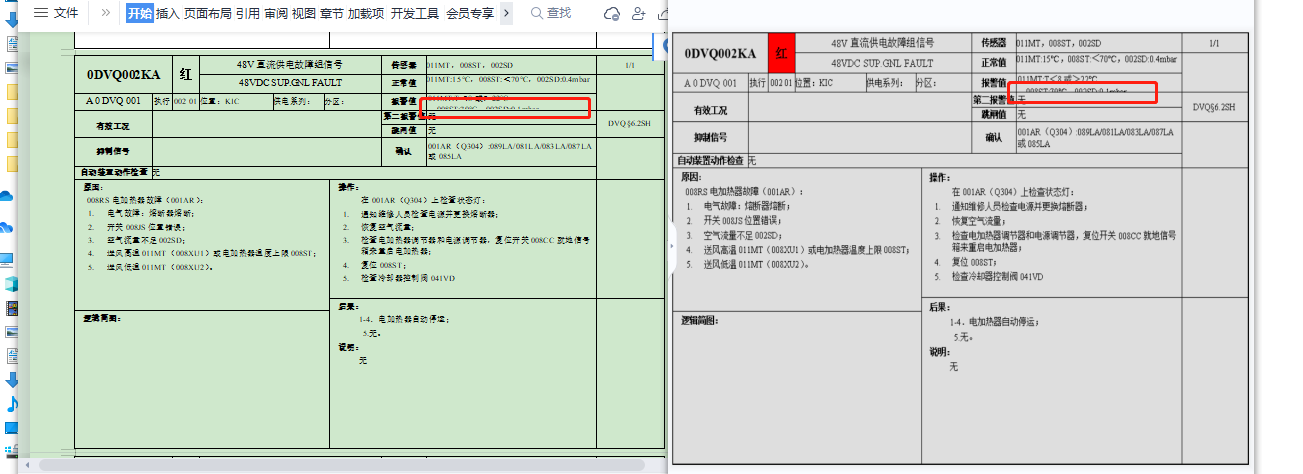Switch to the 插入 tab
The image size is (1303, 474).
pos(167,13)
